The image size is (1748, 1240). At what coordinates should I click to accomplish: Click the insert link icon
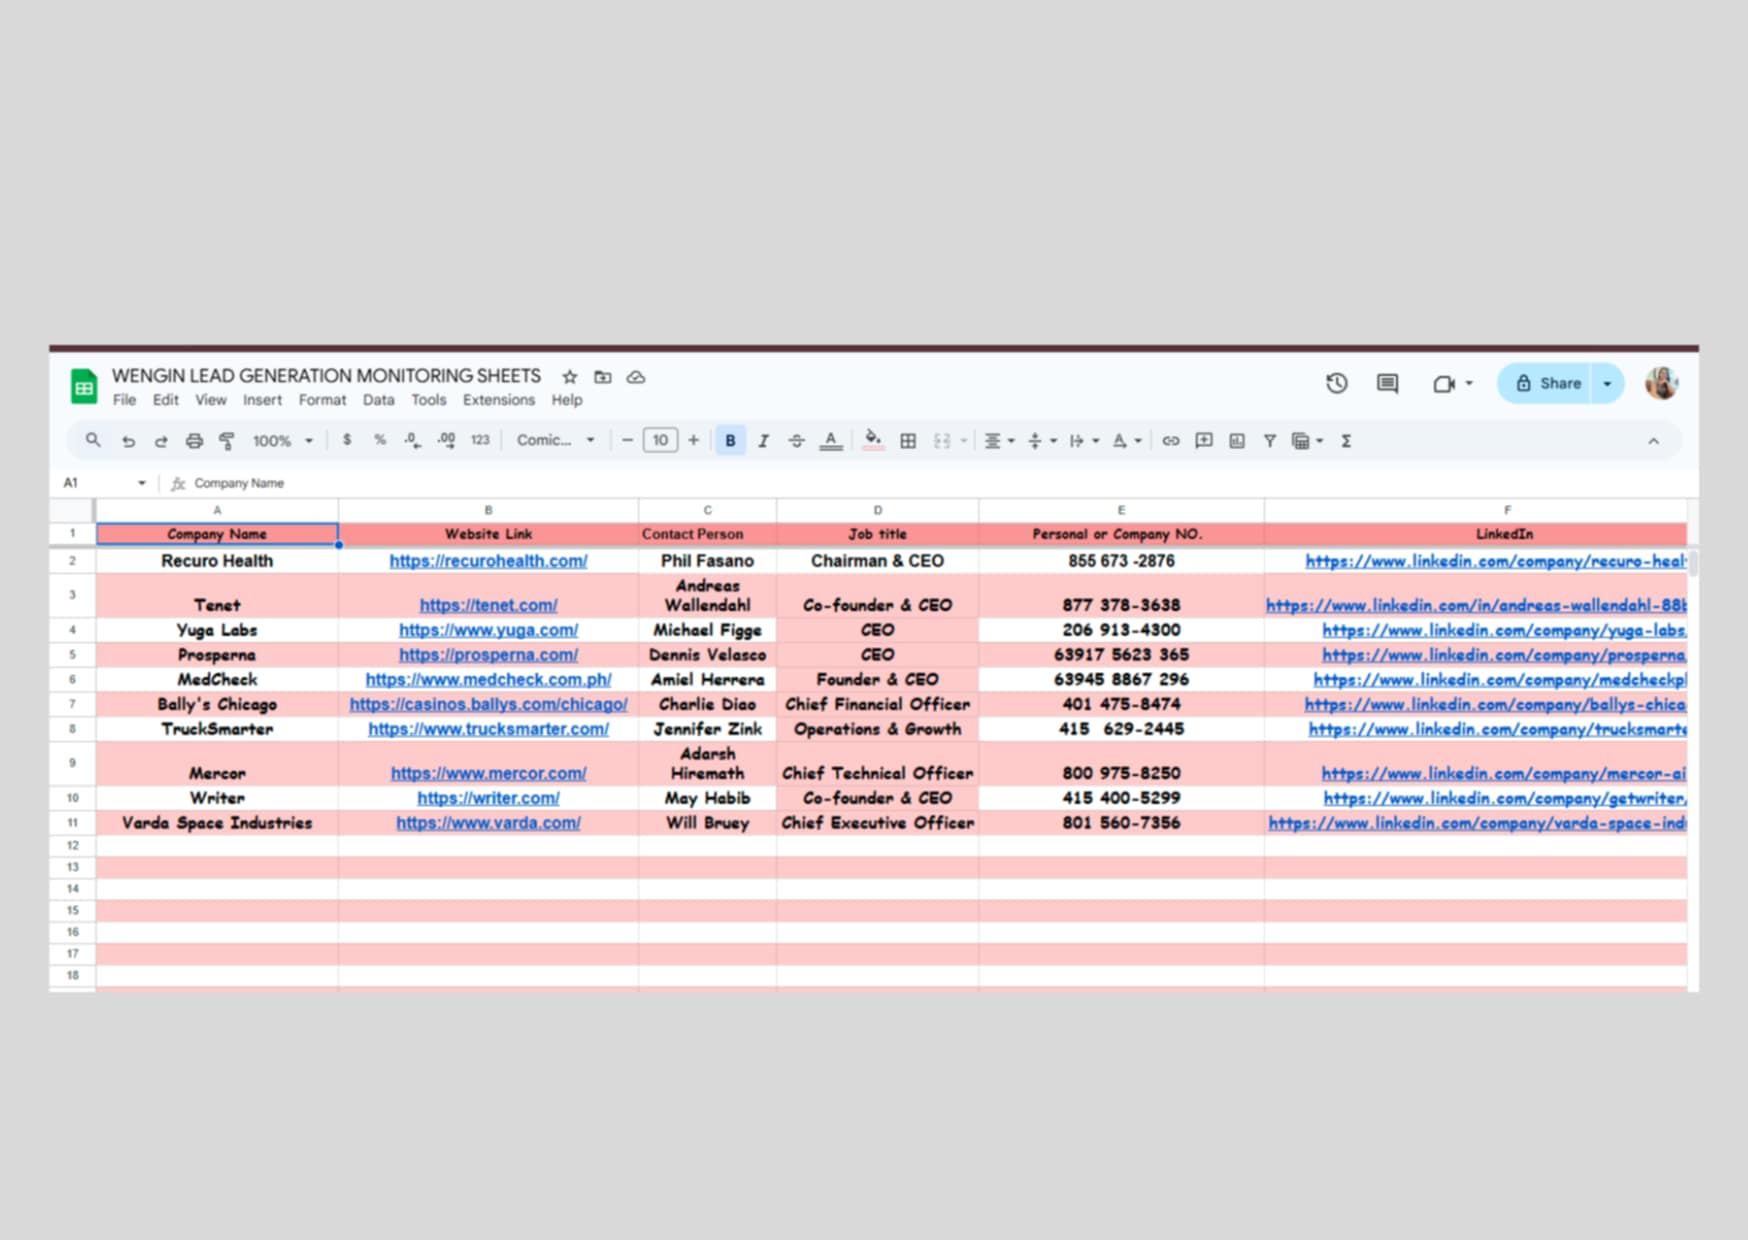(x=1170, y=441)
